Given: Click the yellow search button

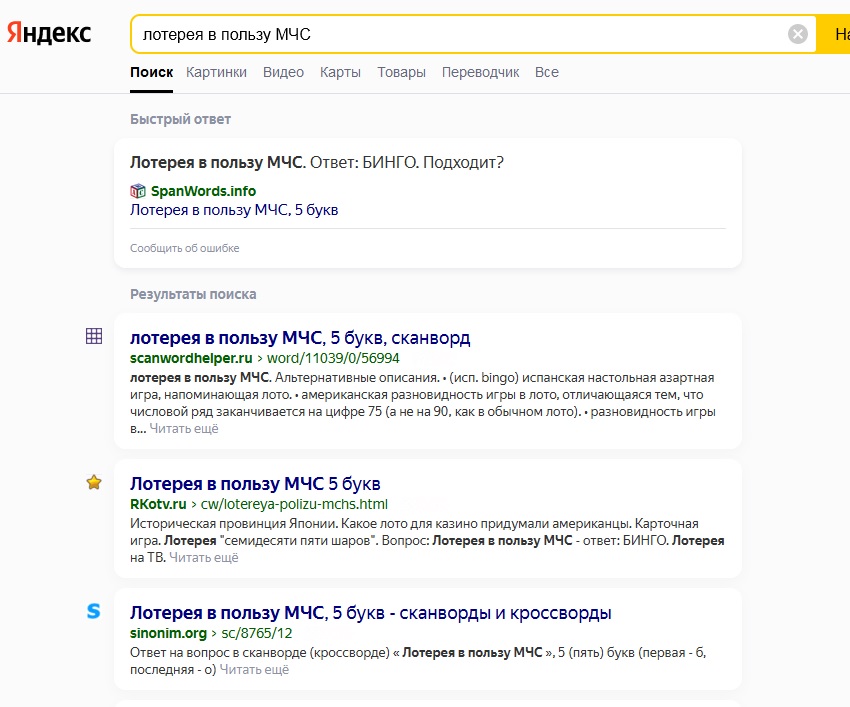Looking at the screenshot, I should point(834,34).
